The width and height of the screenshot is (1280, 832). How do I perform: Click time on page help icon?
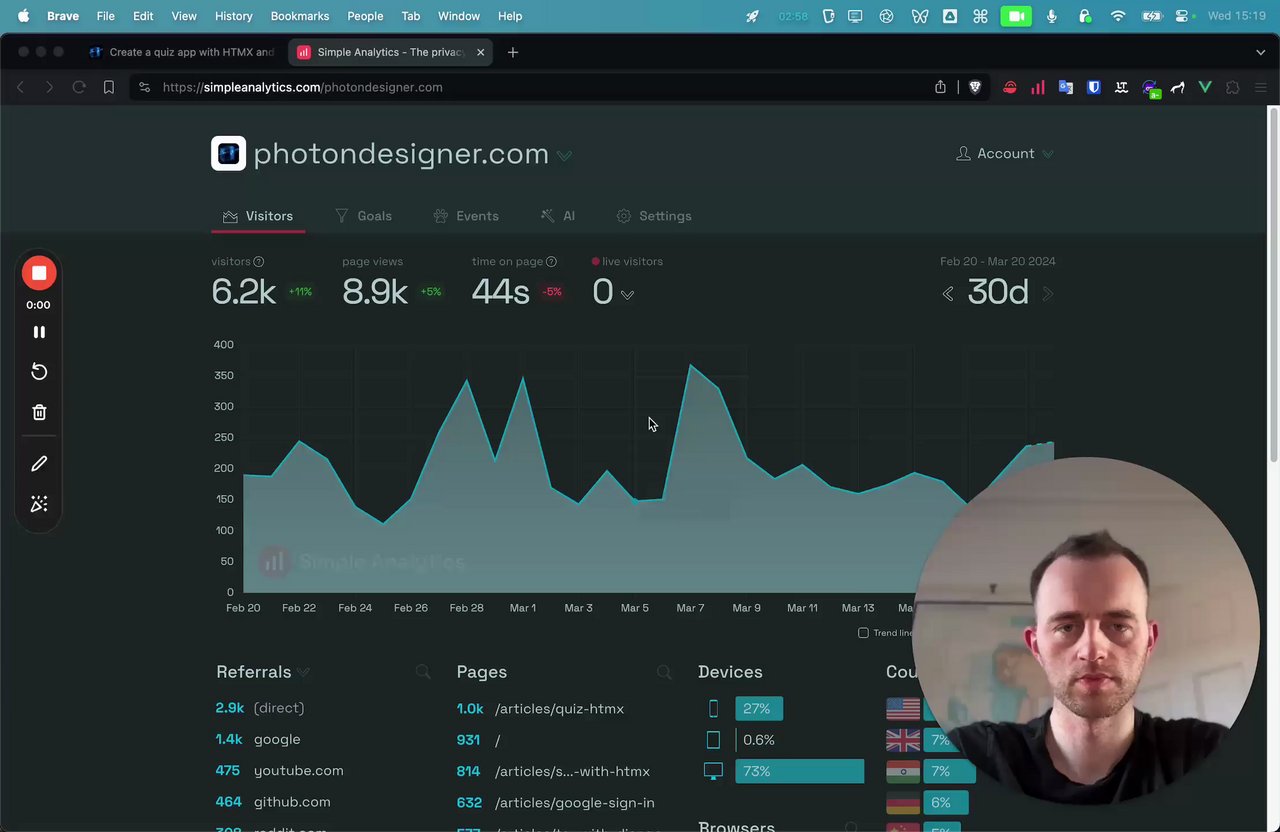(x=551, y=262)
